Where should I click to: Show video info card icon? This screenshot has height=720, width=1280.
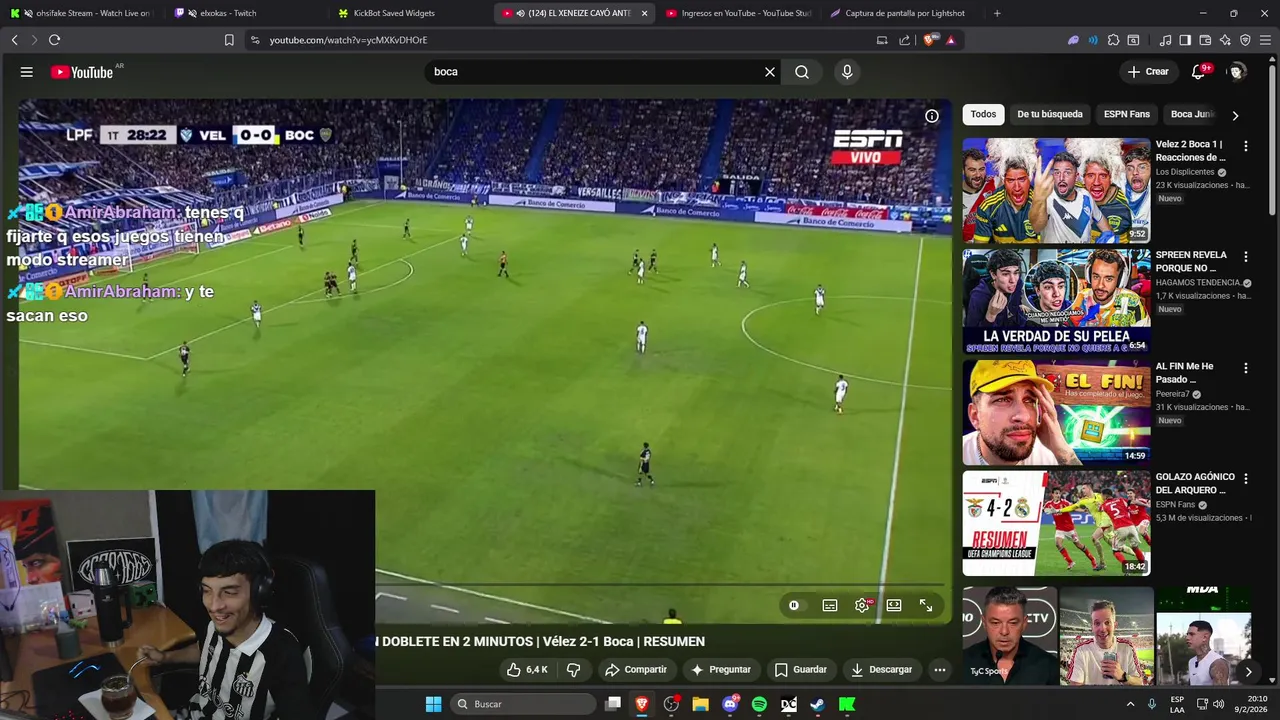(932, 116)
